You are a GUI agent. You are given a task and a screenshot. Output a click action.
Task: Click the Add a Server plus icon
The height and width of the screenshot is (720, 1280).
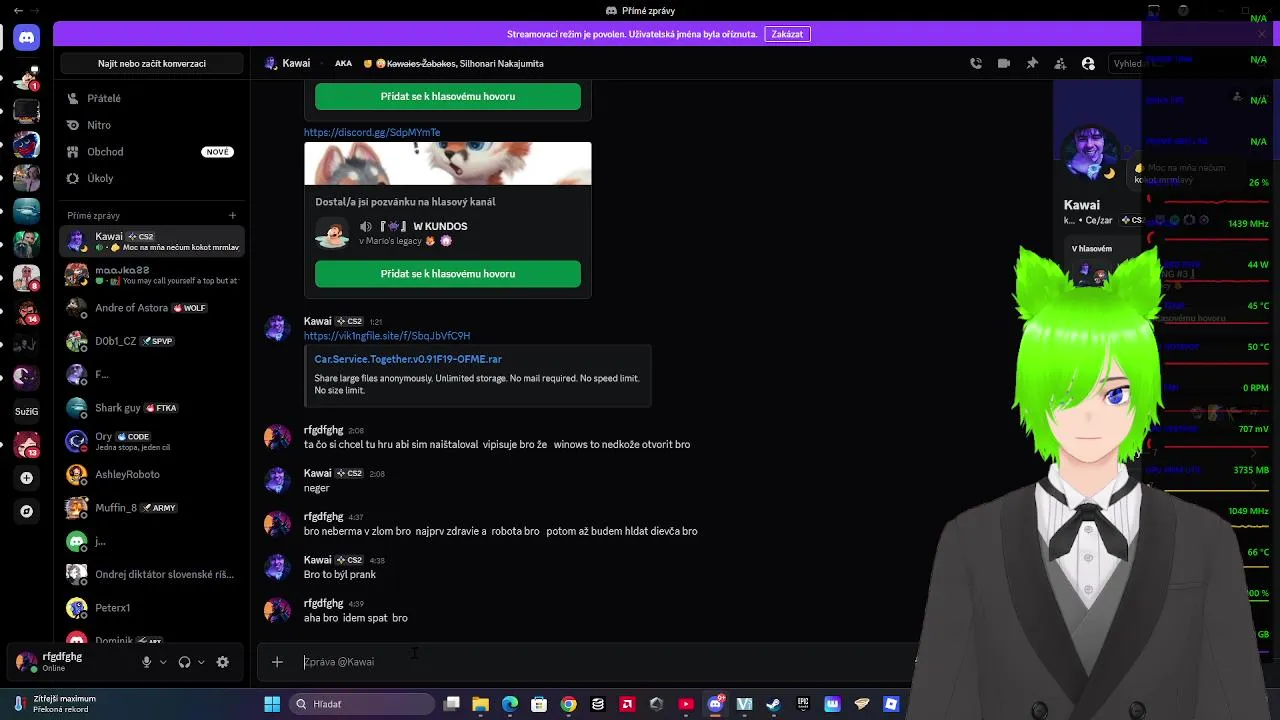point(27,478)
